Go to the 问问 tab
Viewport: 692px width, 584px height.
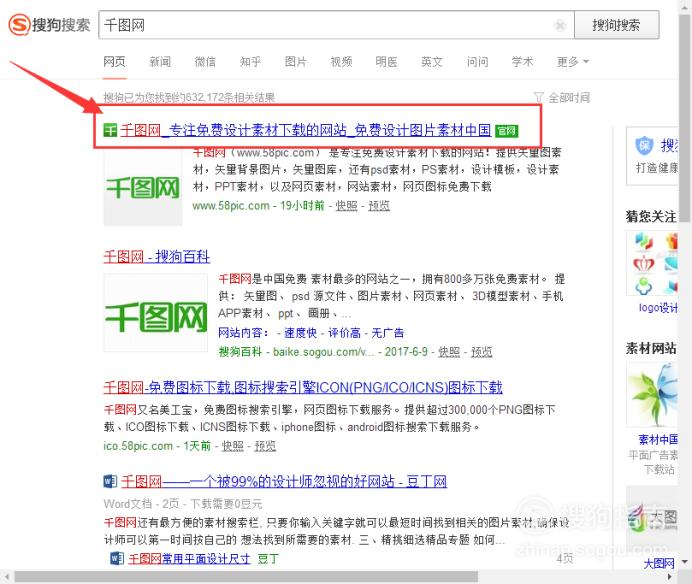point(478,62)
